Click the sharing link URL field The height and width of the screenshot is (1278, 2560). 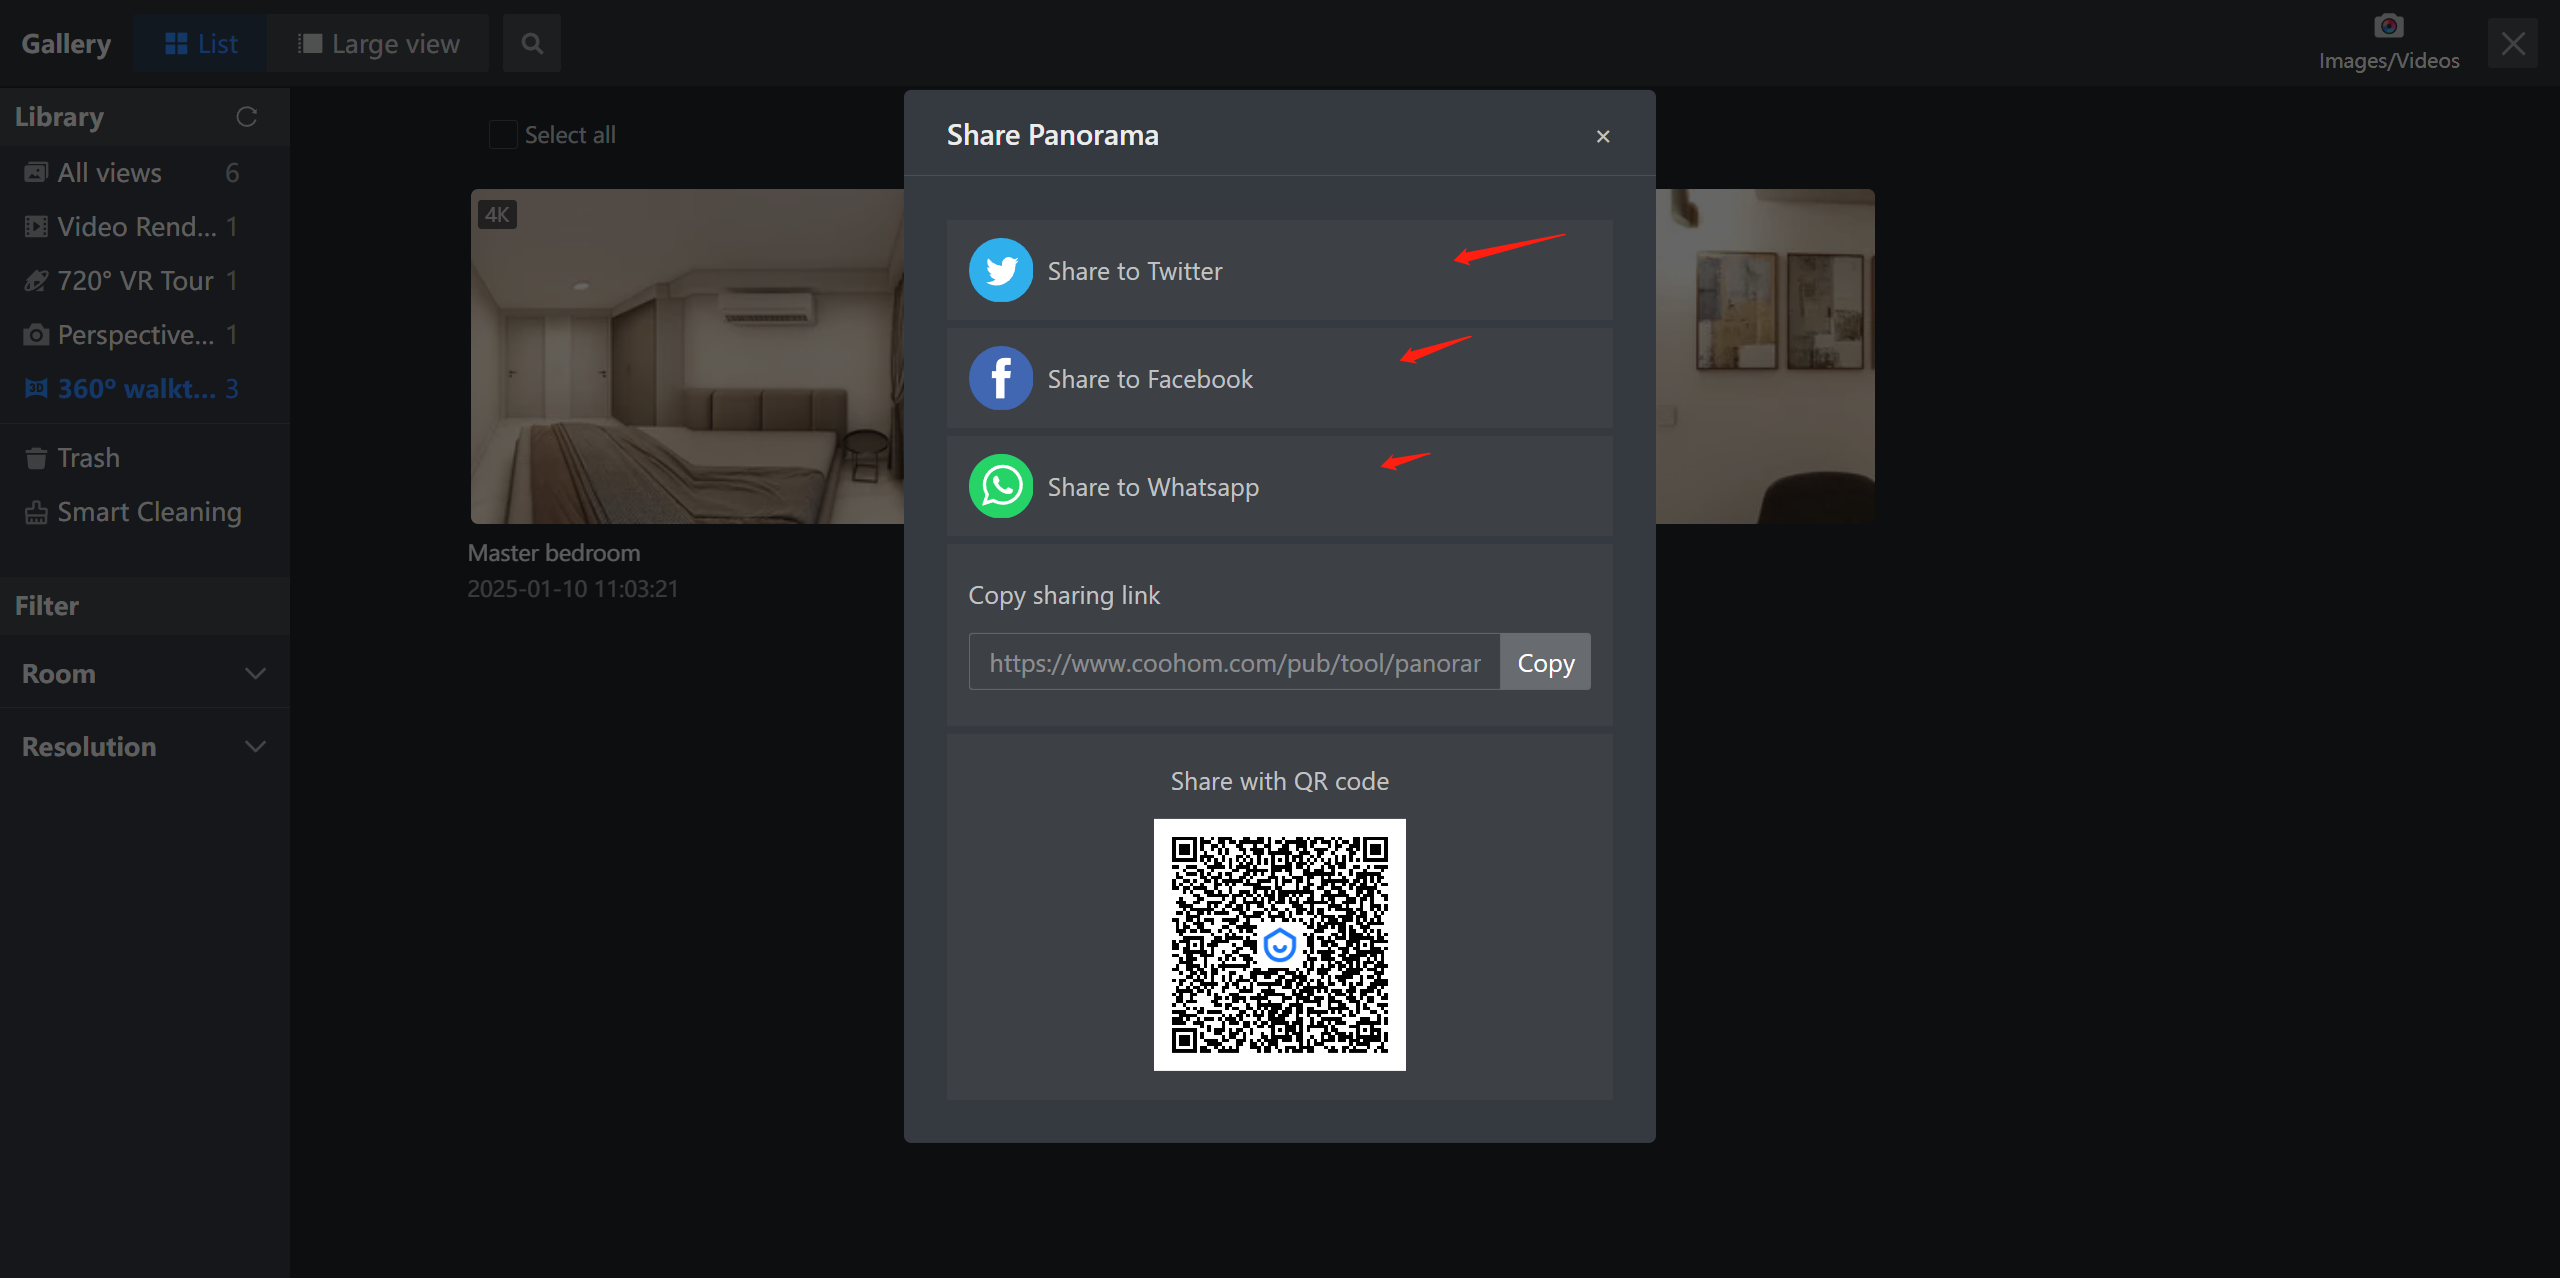pyautogui.click(x=1234, y=662)
